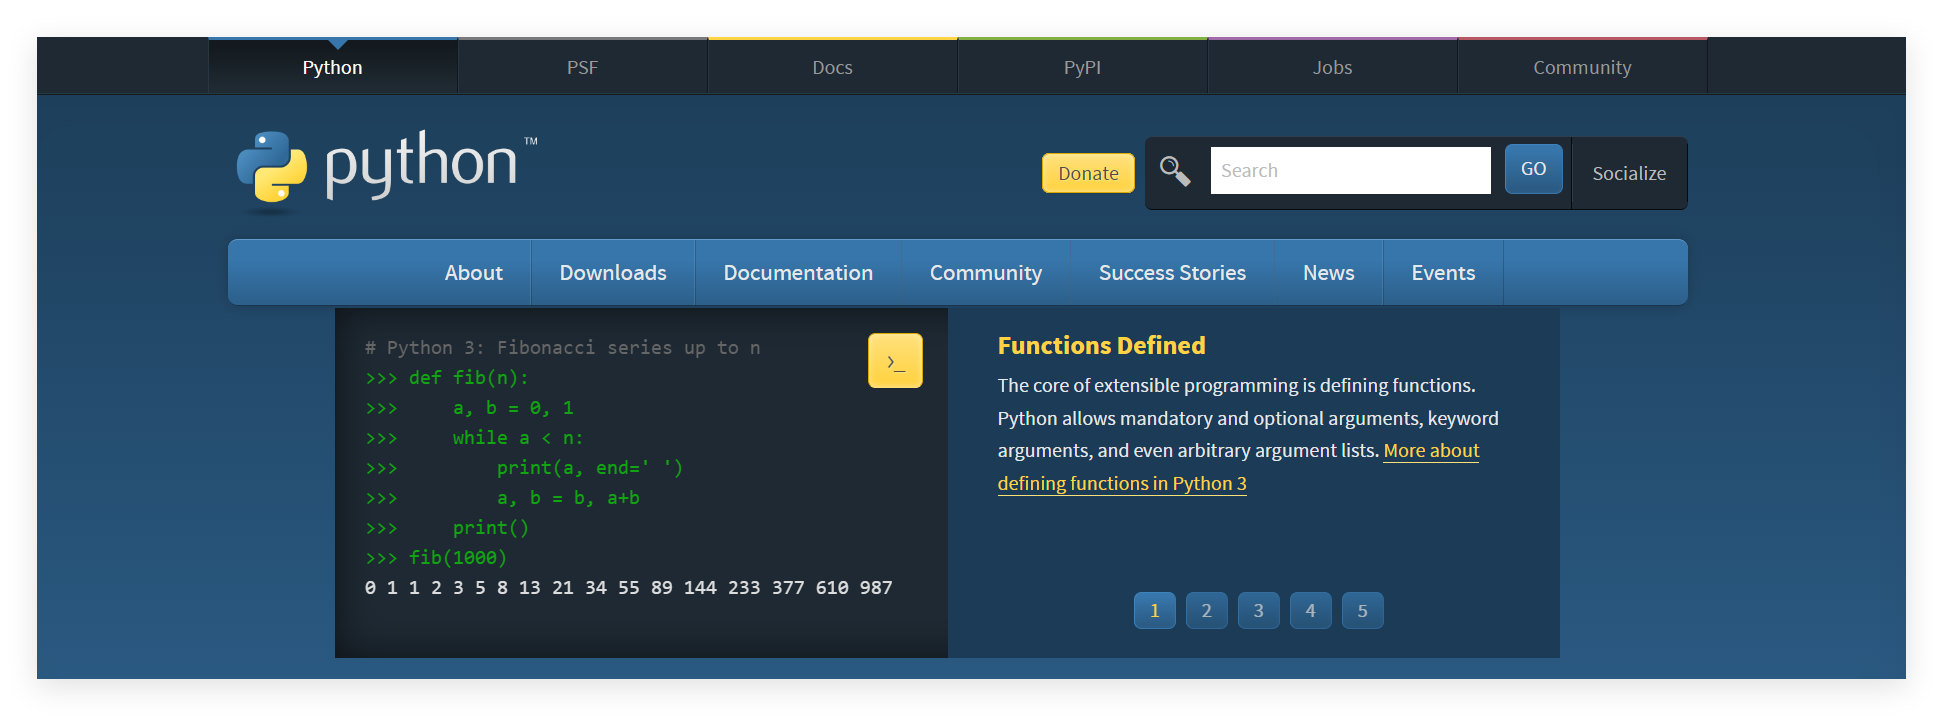This screenshot has height=716, width=1943.
Task: Go to the PyPI top tab
Action: [x=1083, y=67]
